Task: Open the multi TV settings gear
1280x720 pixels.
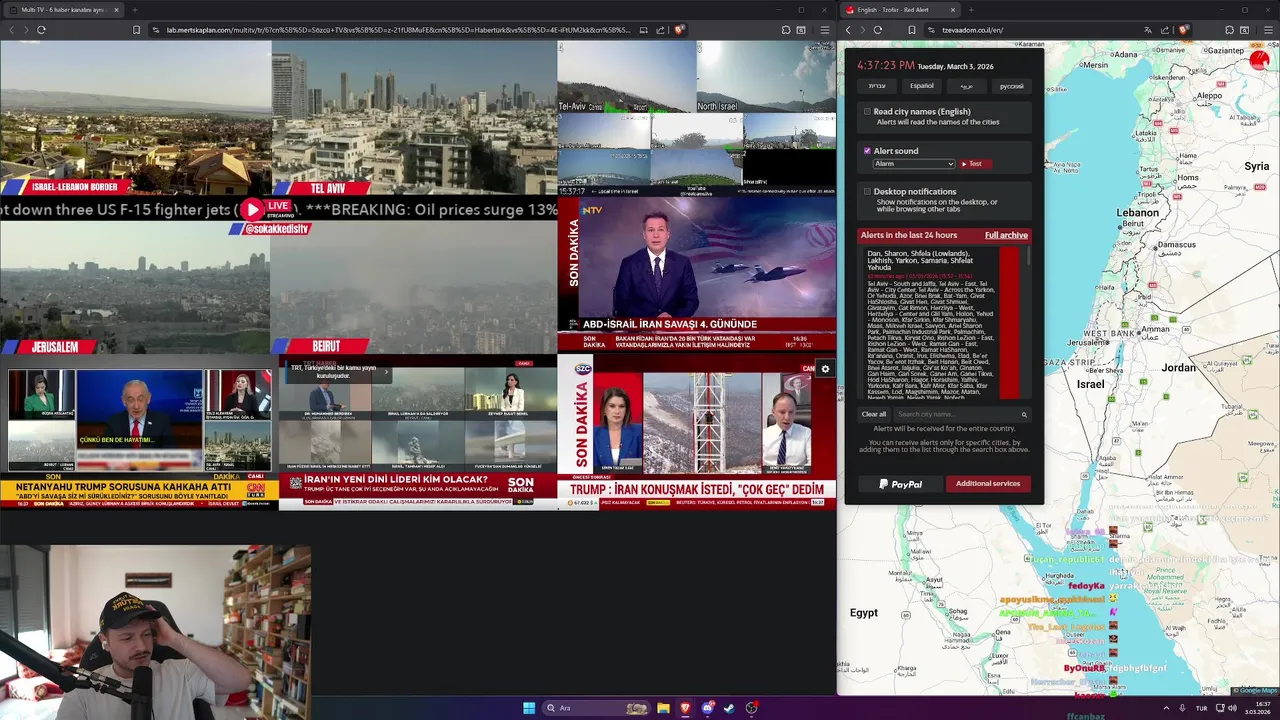Action: click(x=825, y=369)
